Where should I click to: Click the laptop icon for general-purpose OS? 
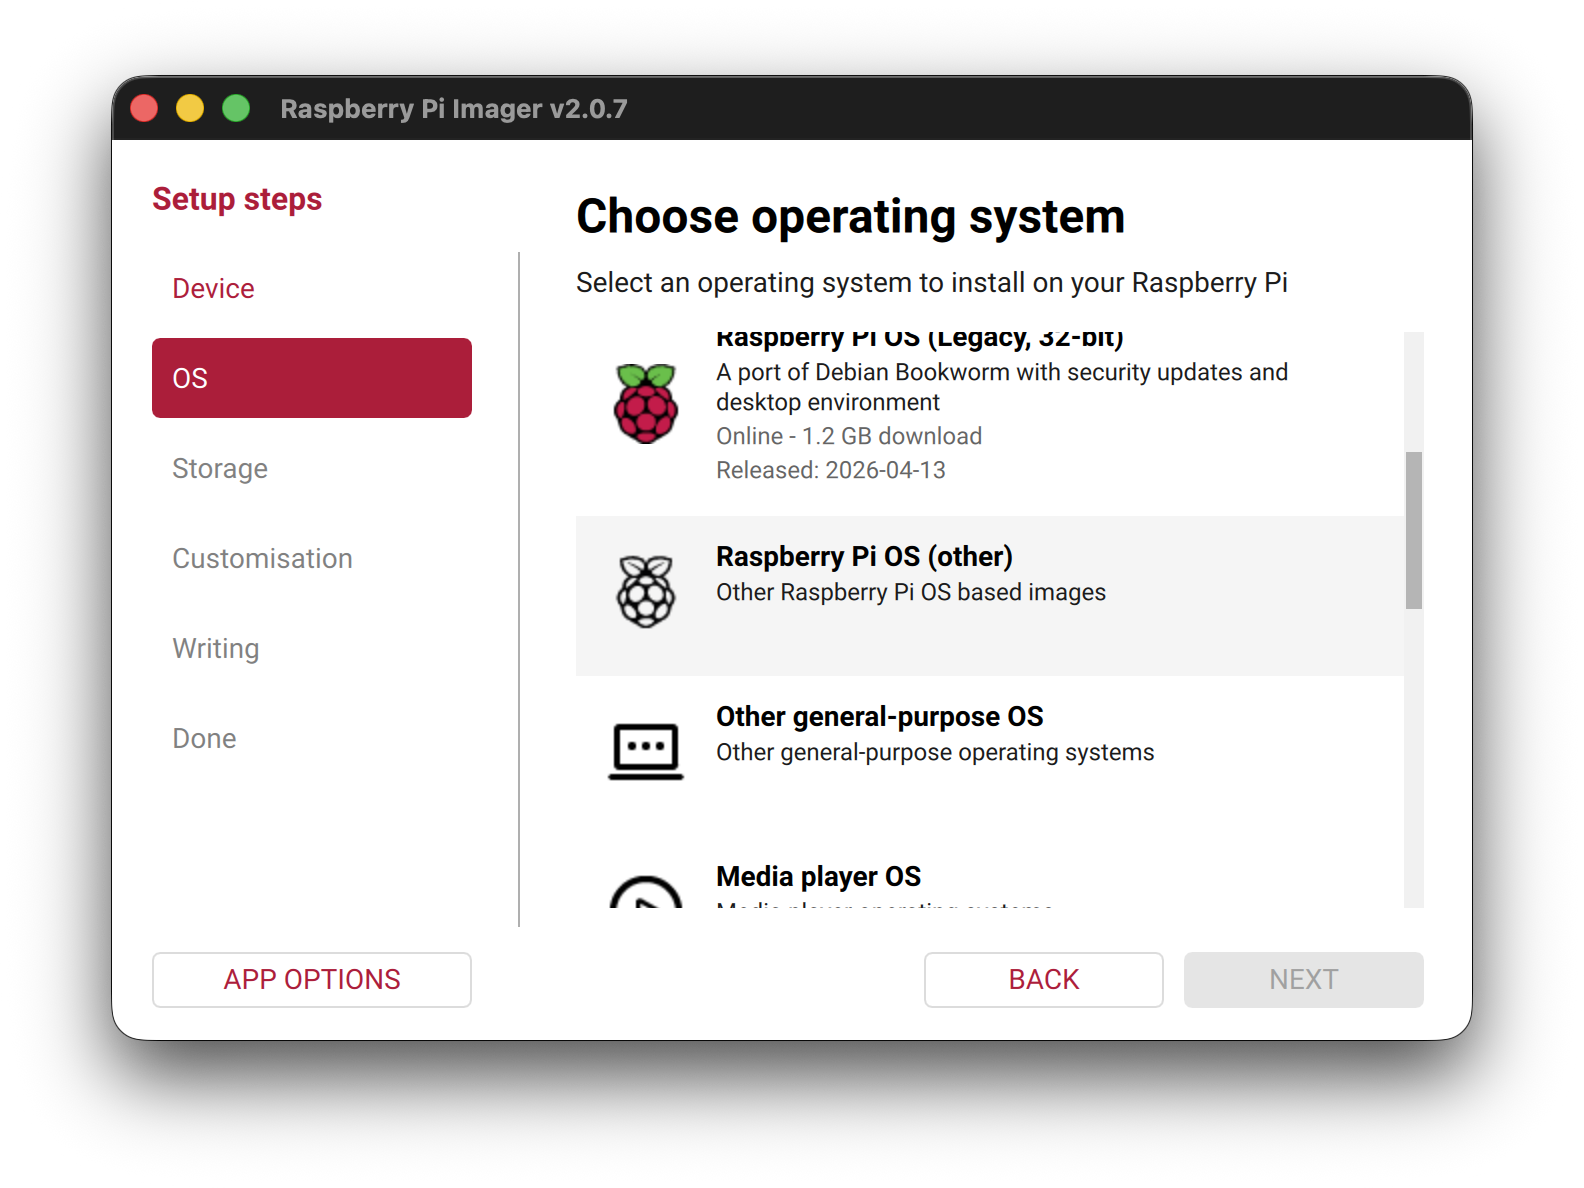(x=646, y=752)
